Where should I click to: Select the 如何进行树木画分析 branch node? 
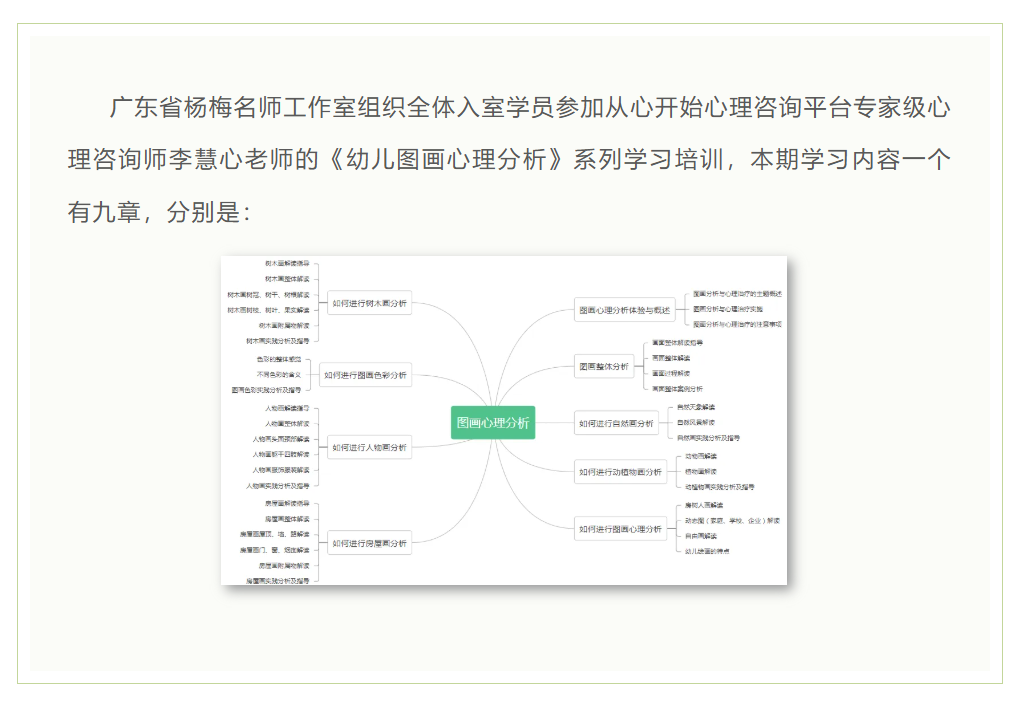(x=369, y=302)
